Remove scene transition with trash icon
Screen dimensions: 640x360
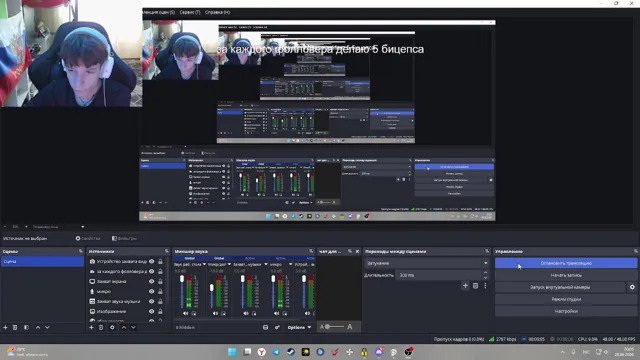476,286
